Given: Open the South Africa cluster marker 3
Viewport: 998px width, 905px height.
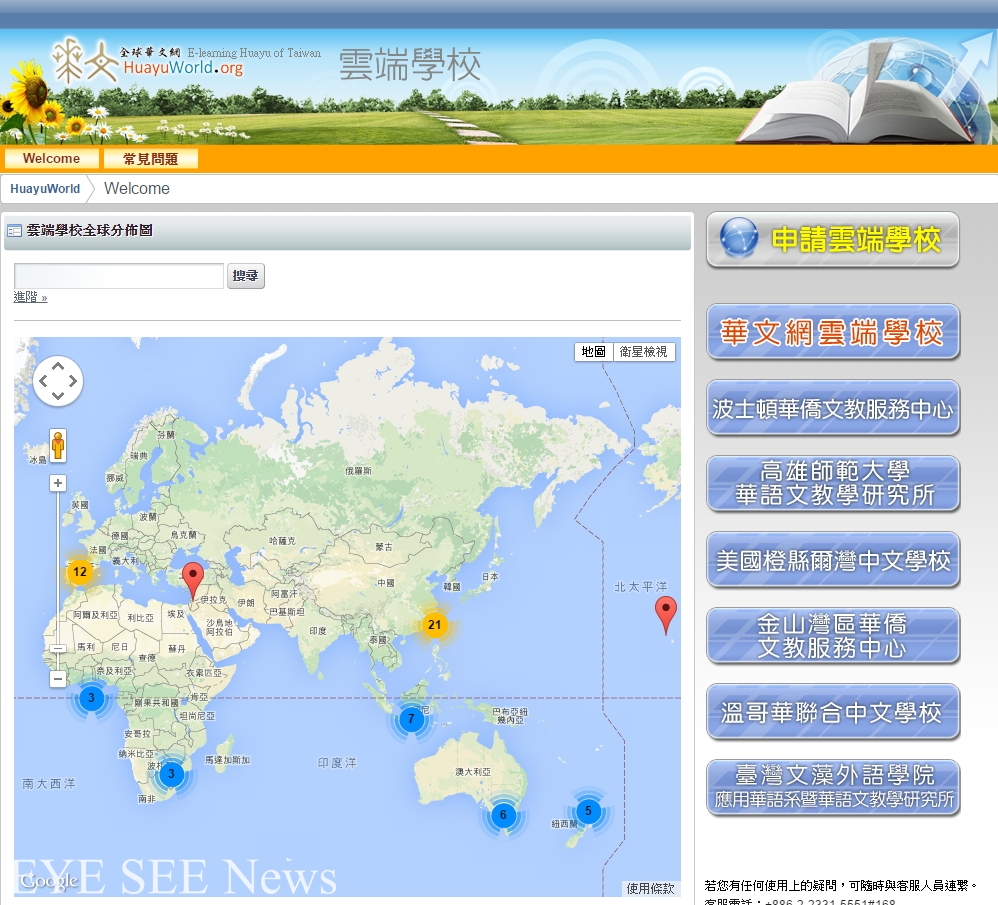Looking at the screenshot, I should point(171,775).
